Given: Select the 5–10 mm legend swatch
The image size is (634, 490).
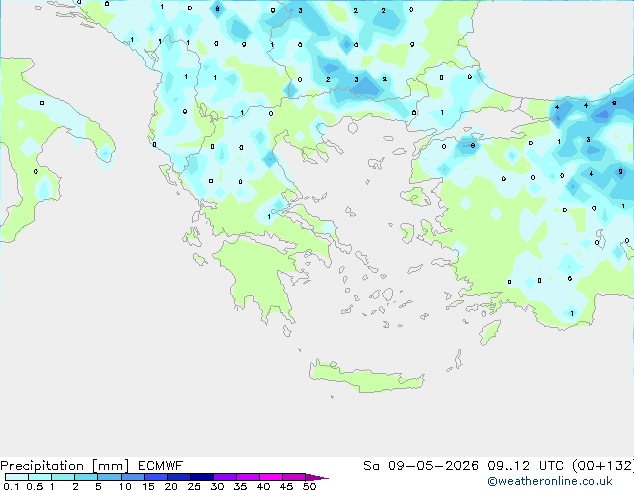Looking at the screenshot, I should click(109, 477).
